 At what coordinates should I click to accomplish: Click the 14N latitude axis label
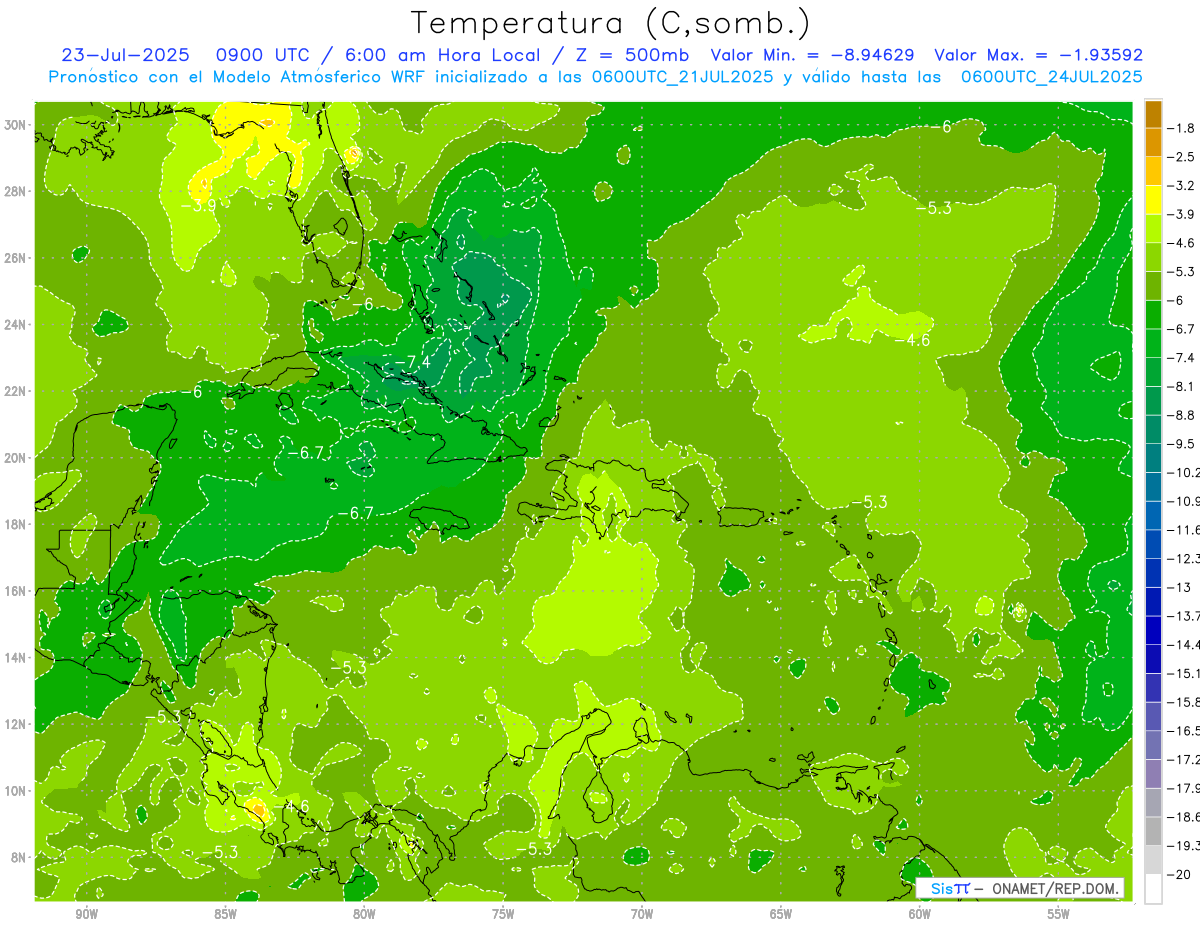(x=17, y=658)
